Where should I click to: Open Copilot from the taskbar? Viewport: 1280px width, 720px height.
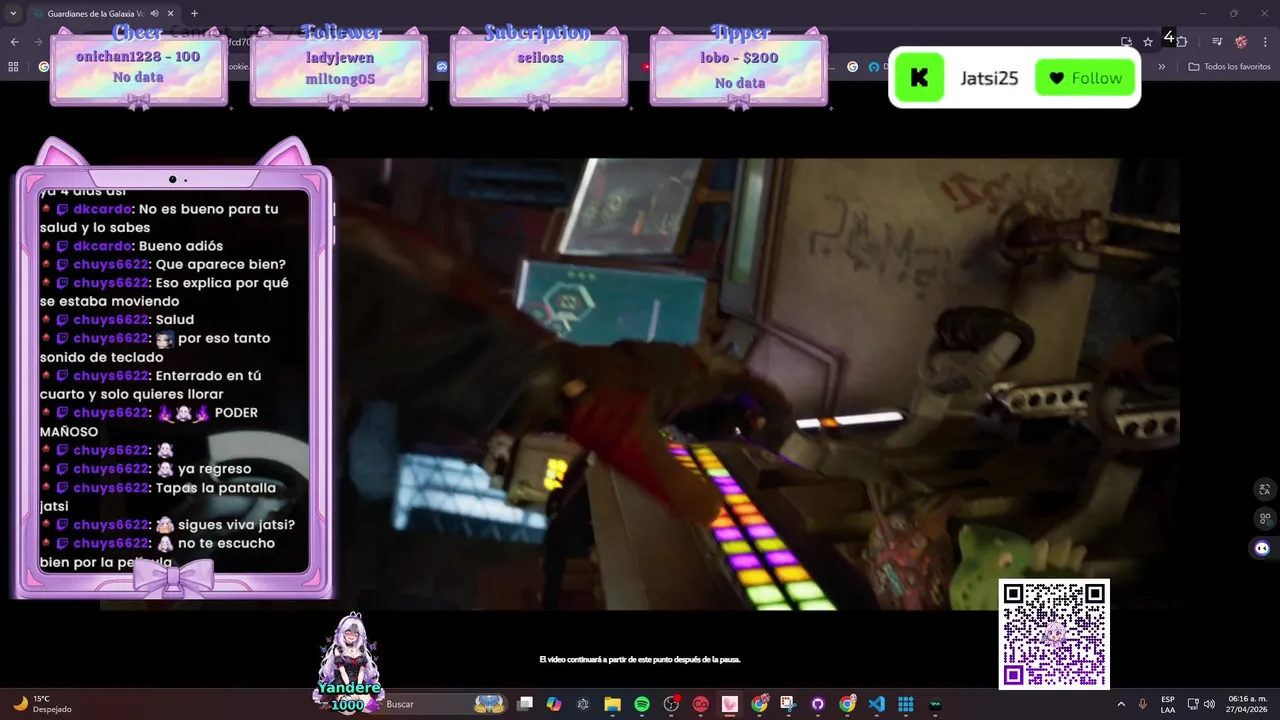554,704
